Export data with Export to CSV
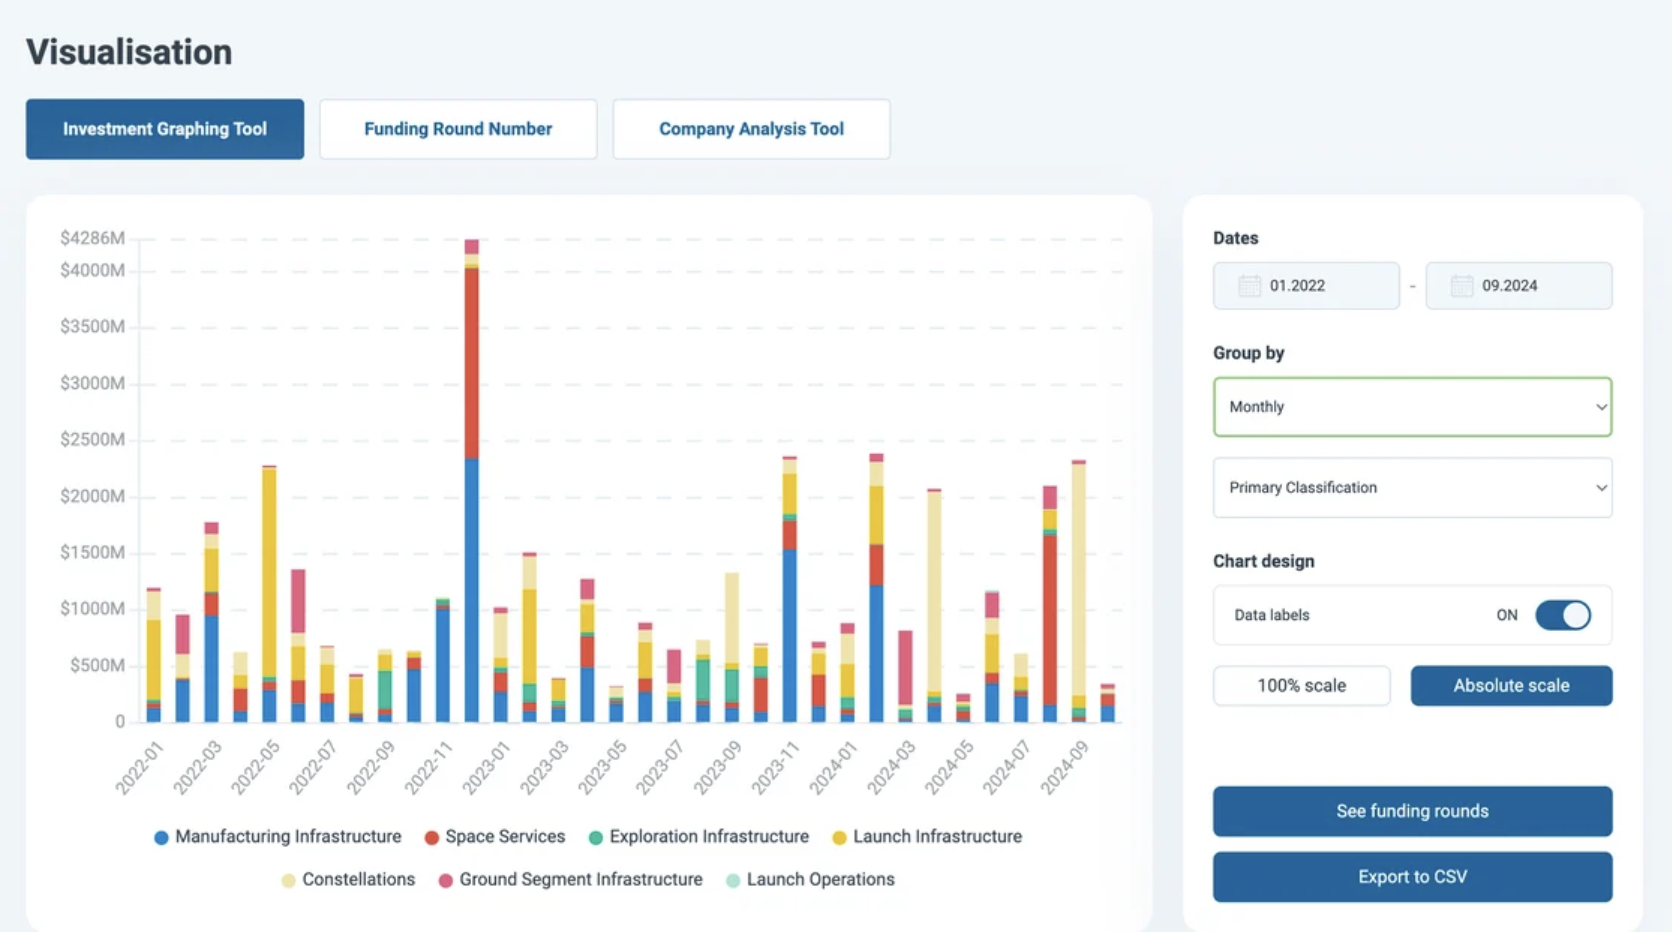 [x=1412, y=877]
